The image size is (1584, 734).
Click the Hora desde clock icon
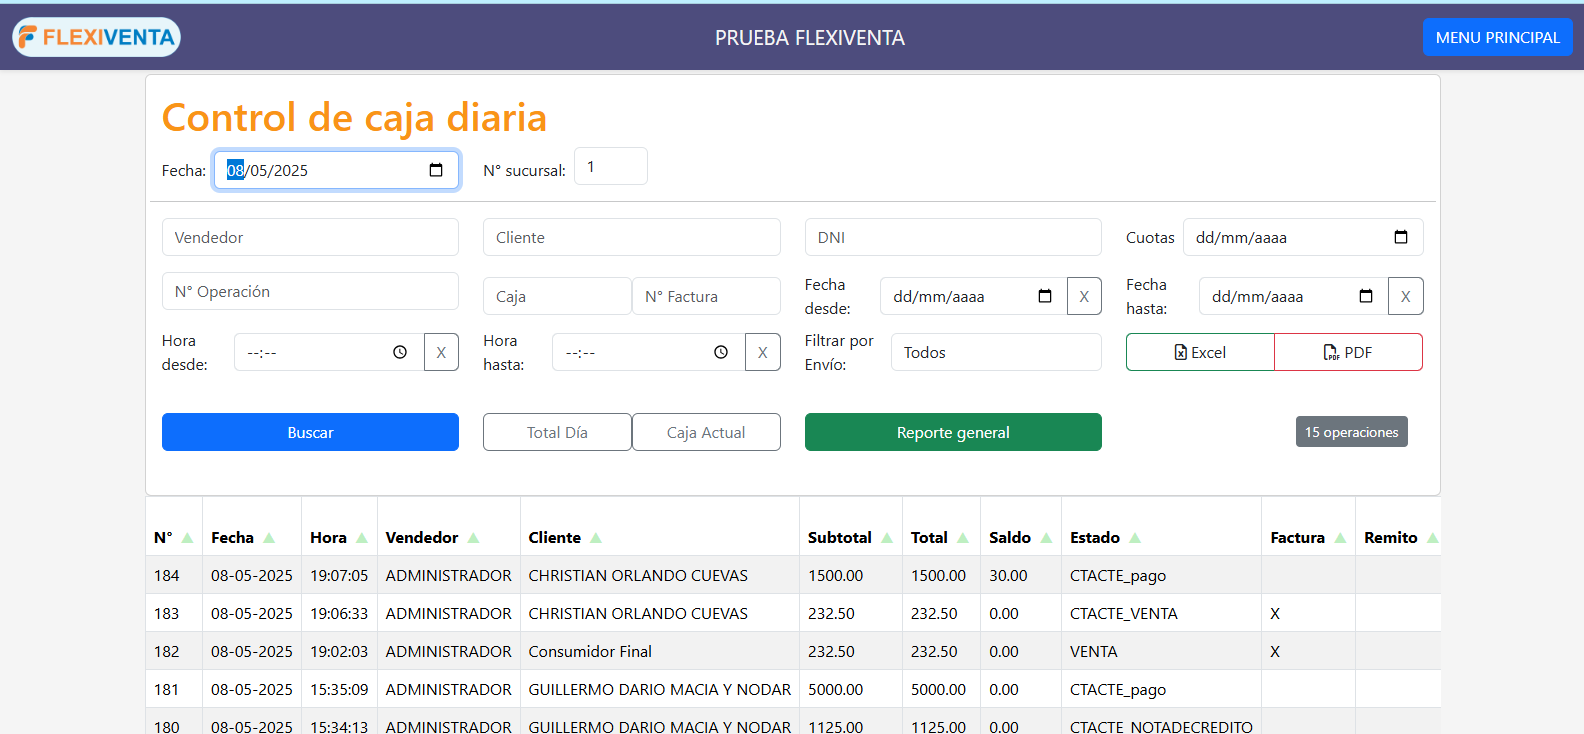tap(400, 352)
